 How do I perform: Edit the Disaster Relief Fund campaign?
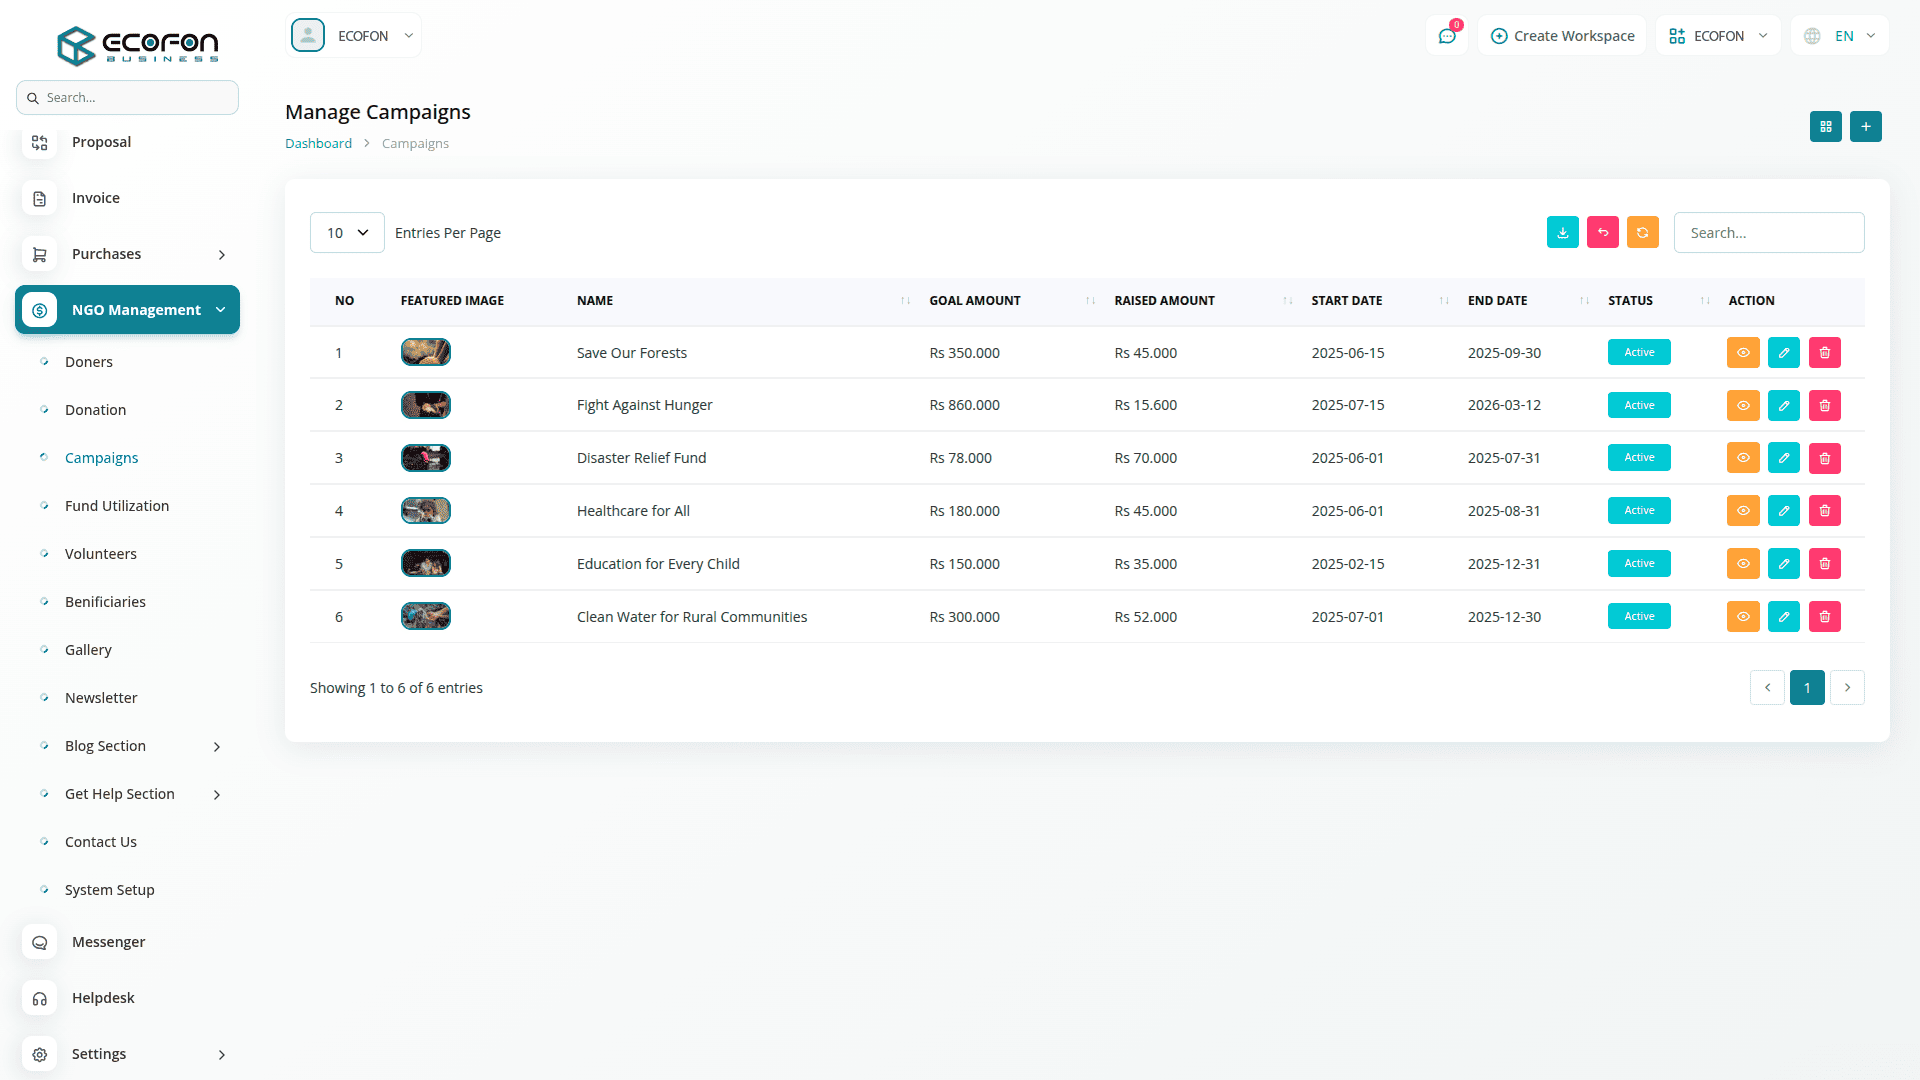pos(1783,458)
